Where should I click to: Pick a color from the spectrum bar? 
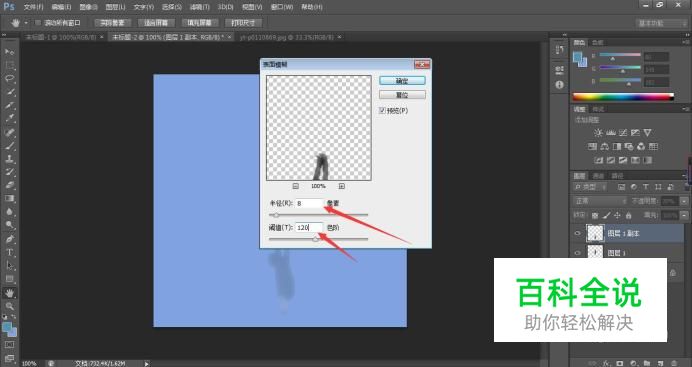point(623,97)
